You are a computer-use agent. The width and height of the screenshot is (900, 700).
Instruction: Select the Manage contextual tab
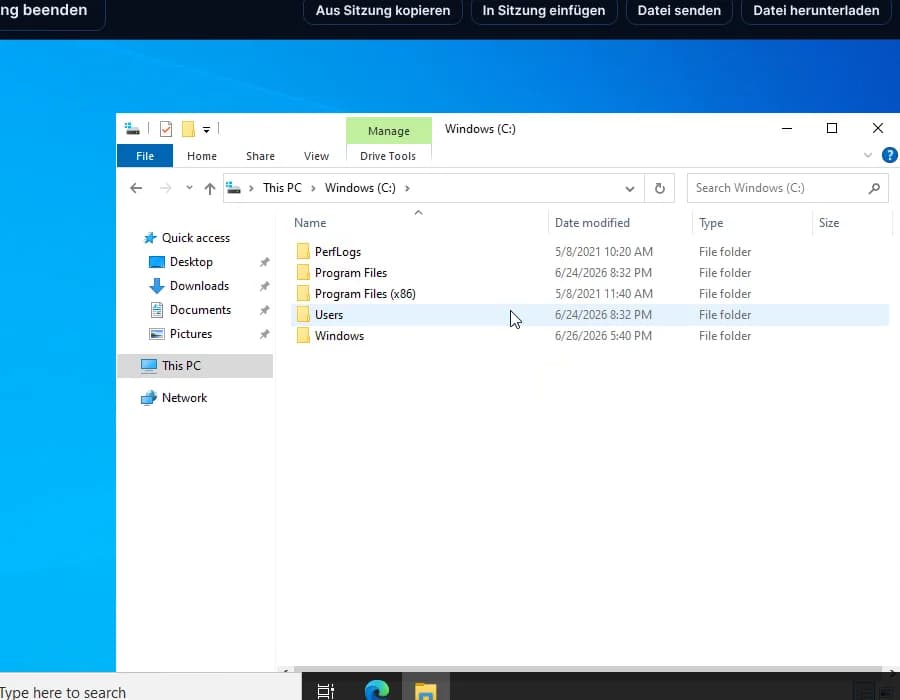point(389,131)
